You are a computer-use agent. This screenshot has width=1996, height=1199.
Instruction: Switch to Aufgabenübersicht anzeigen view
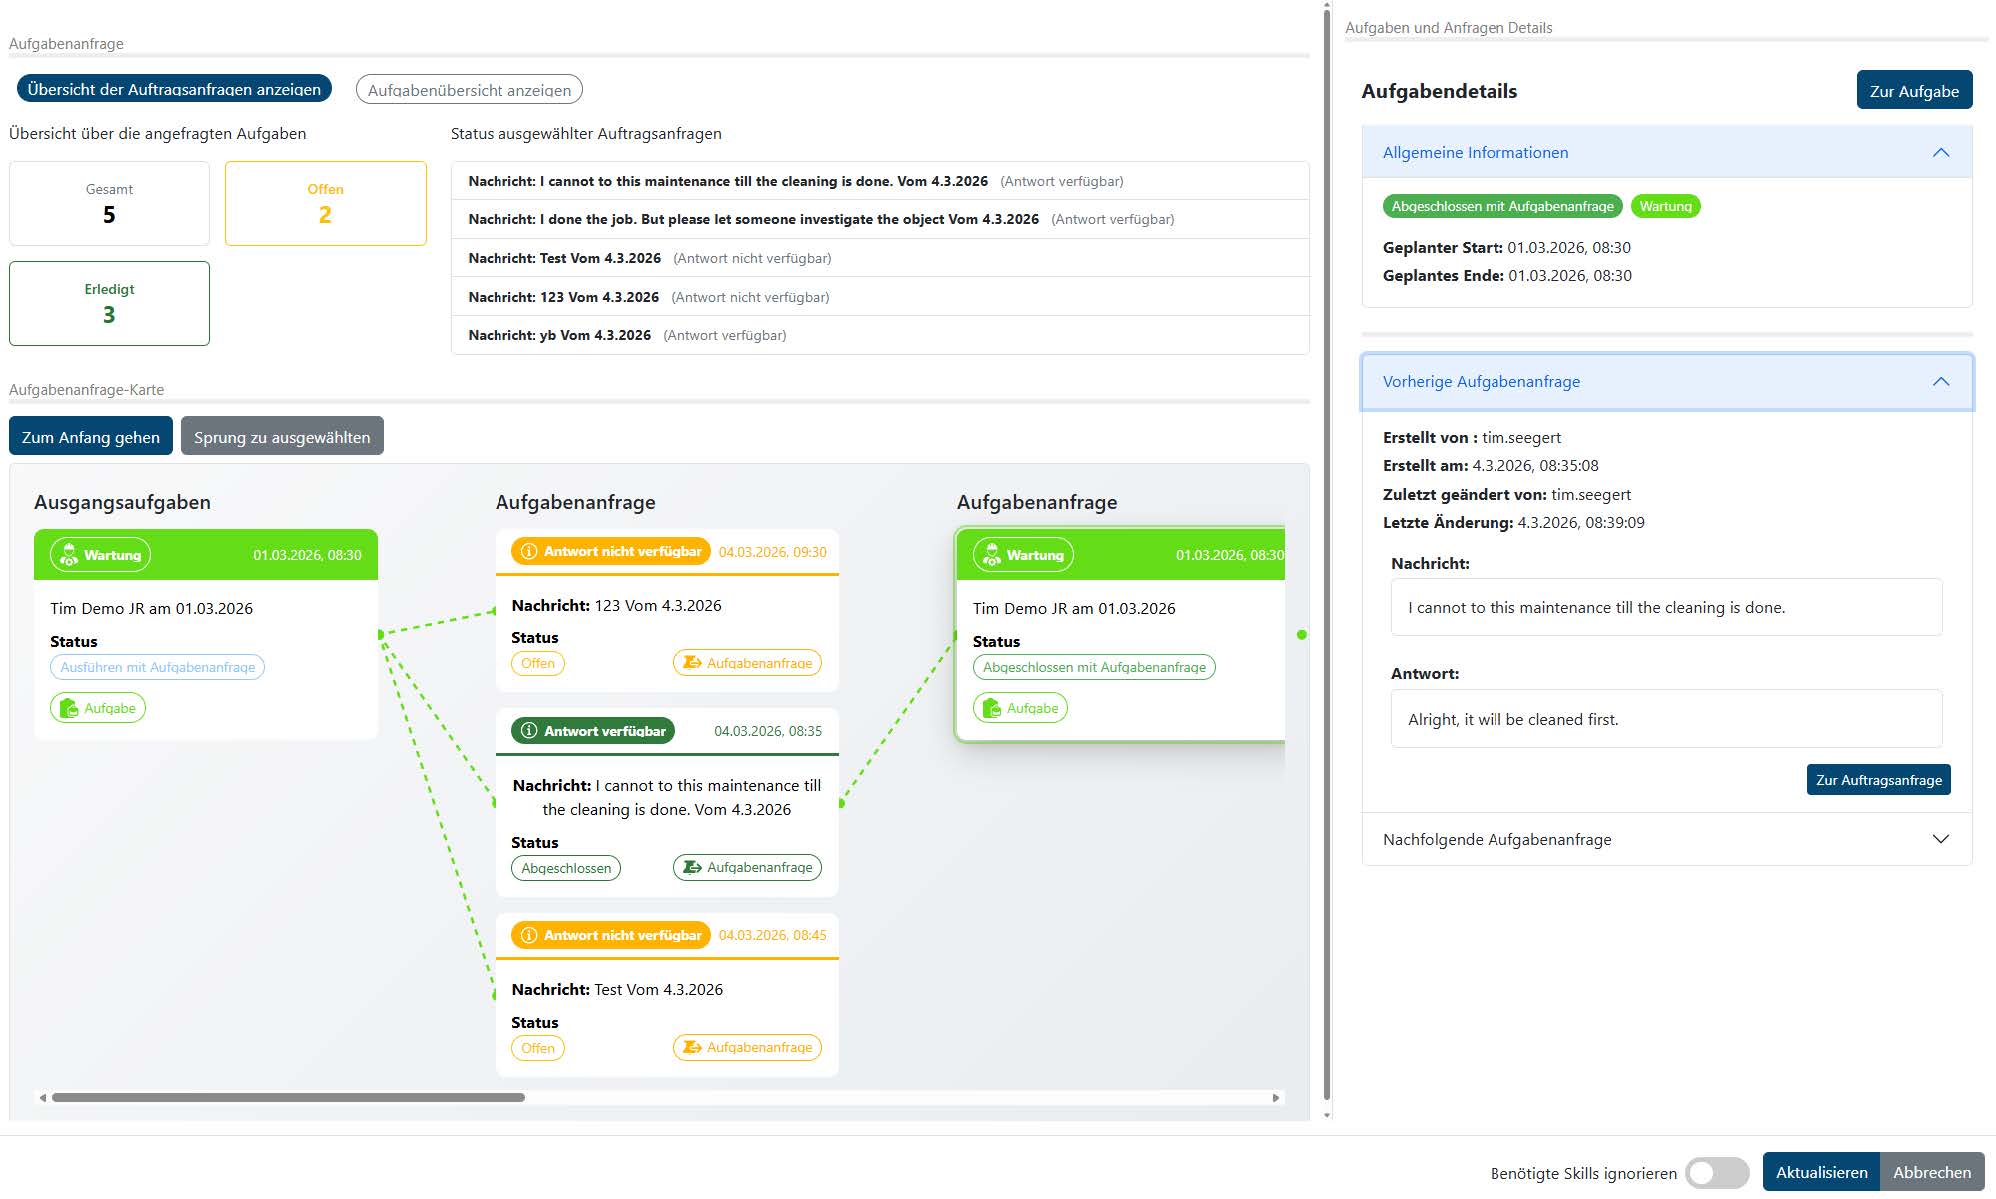click(469, 89)
